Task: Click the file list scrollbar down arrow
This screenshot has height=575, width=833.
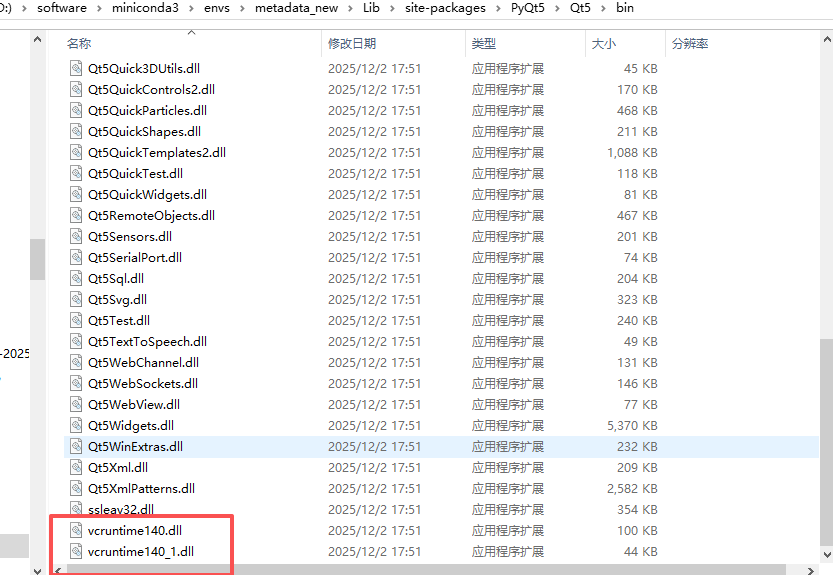Action: [827, 555]
